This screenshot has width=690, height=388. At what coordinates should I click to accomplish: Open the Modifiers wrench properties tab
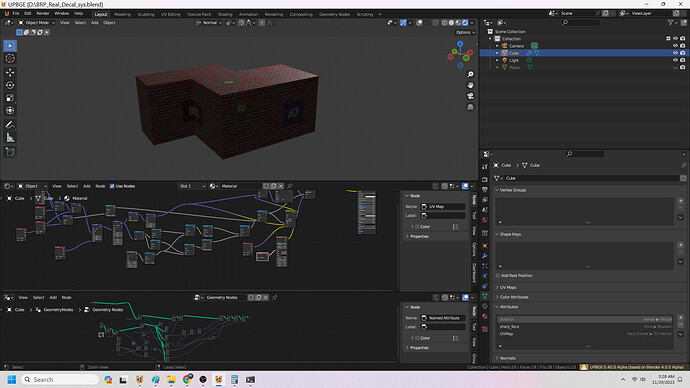pyautogui.click(x=484, y=256)
